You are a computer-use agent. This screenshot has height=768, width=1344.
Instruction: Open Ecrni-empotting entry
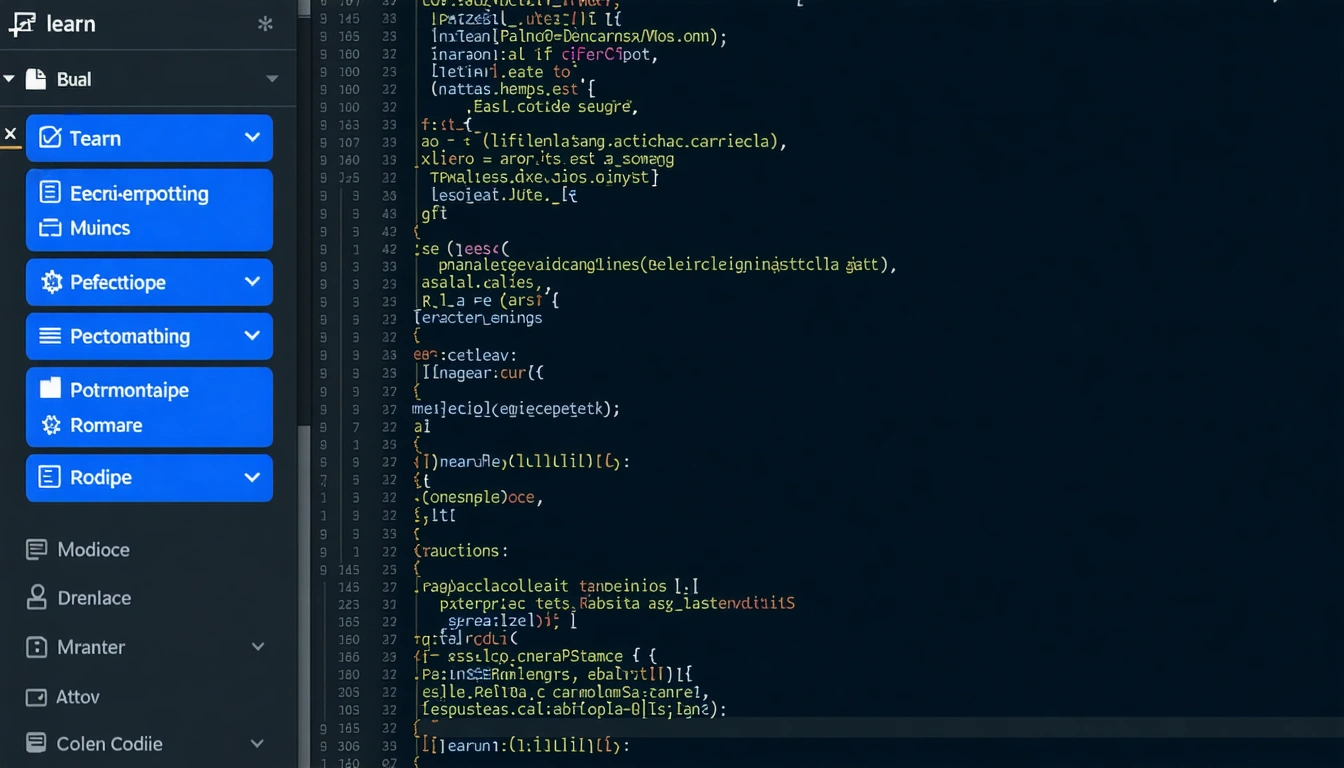pos(139,194)
